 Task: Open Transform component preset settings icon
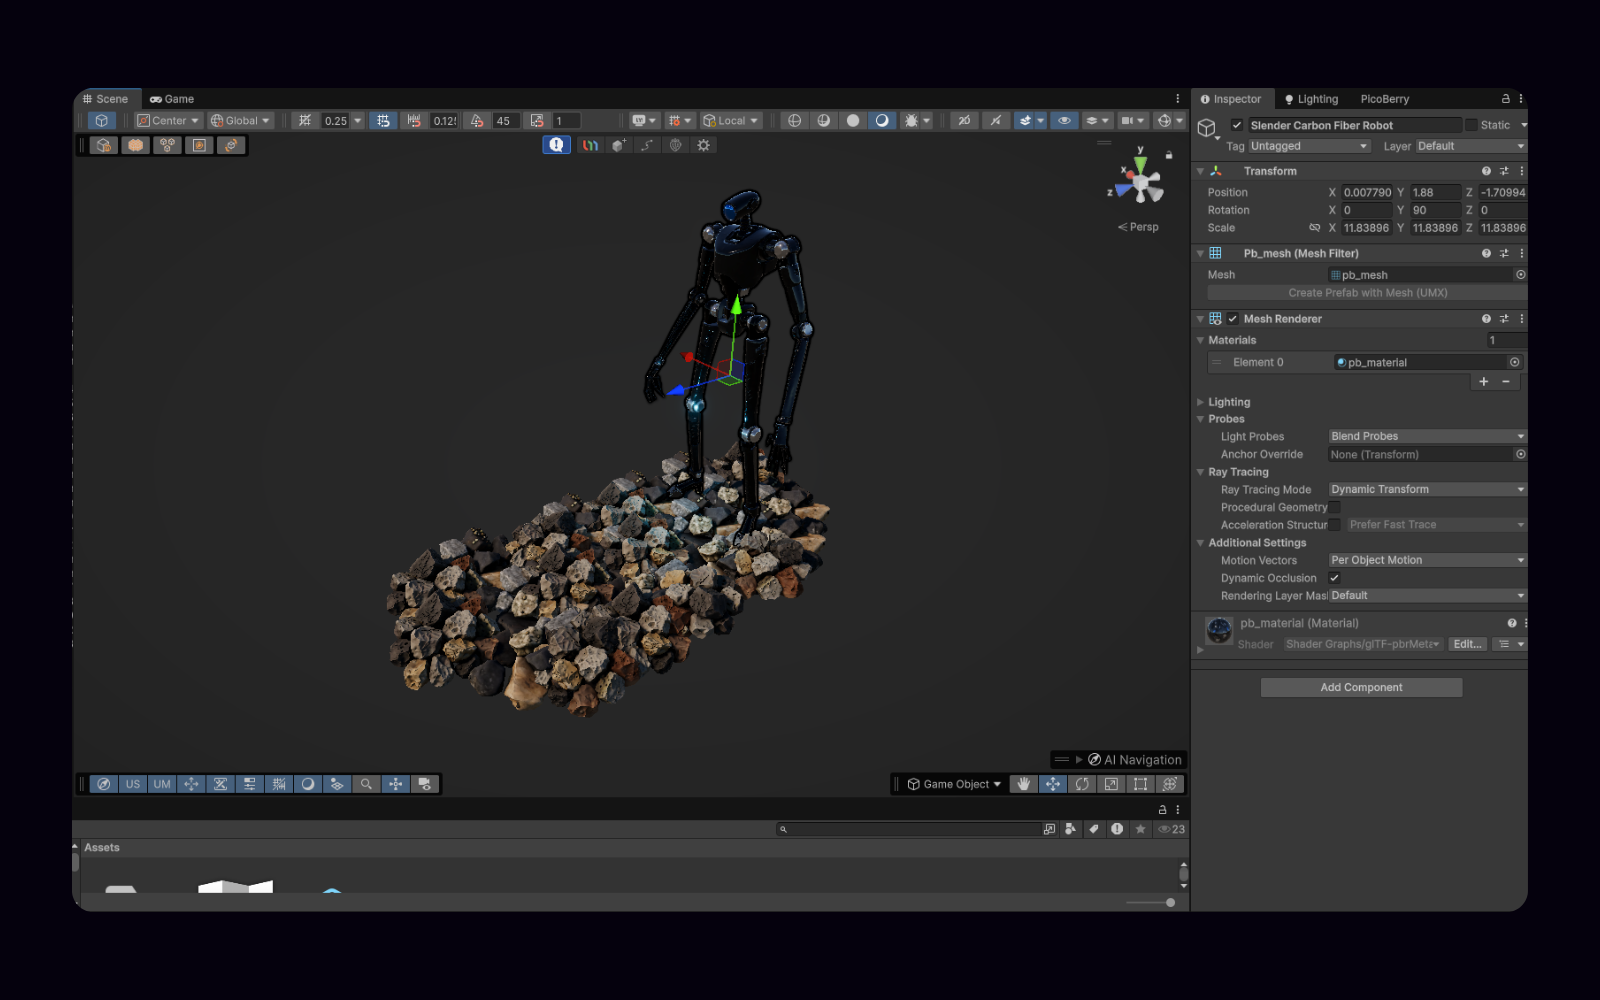[1504, 171]
